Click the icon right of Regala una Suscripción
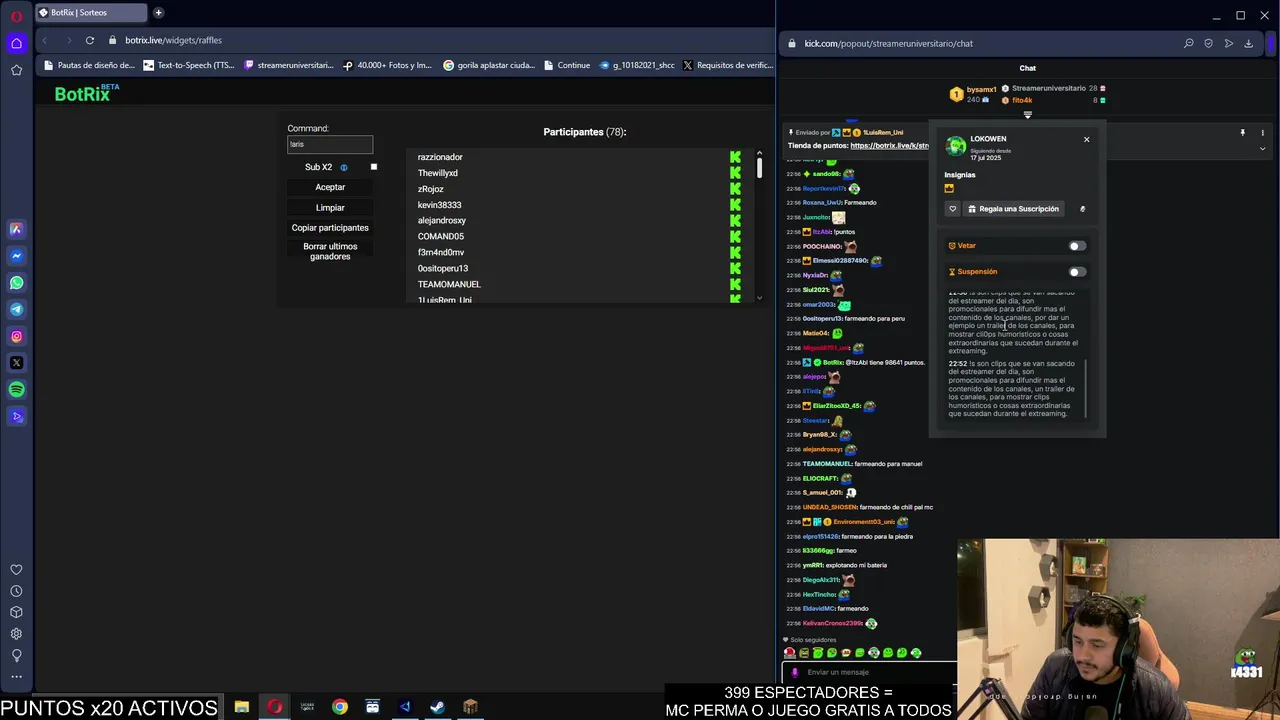The height and width of the screenshot is (720, 1280). point(1082,209)
